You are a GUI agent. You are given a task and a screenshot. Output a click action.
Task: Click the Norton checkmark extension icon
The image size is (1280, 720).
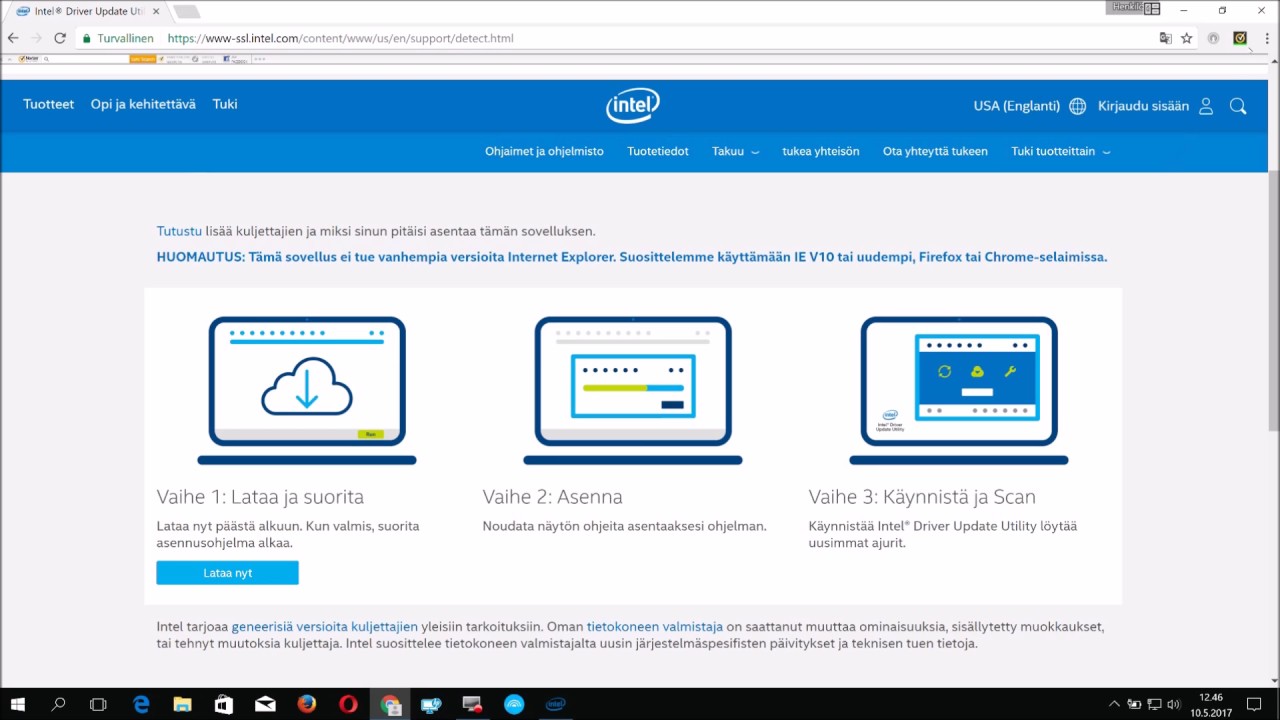tap(1240, 38)
